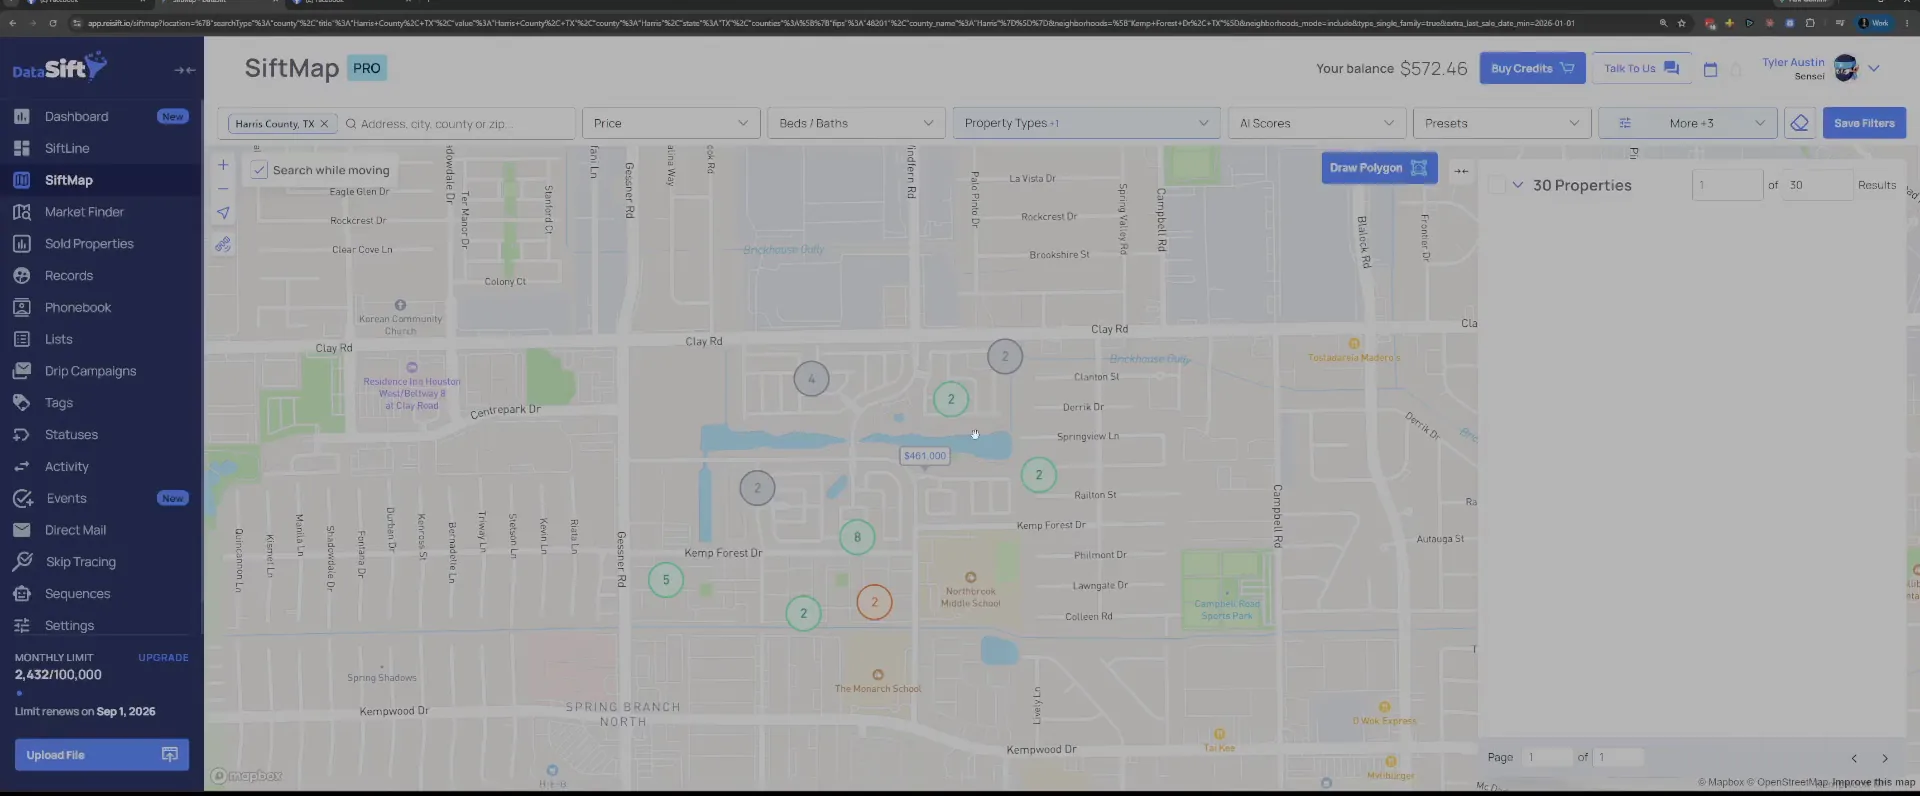Open the calendar icon in header

1710,69
